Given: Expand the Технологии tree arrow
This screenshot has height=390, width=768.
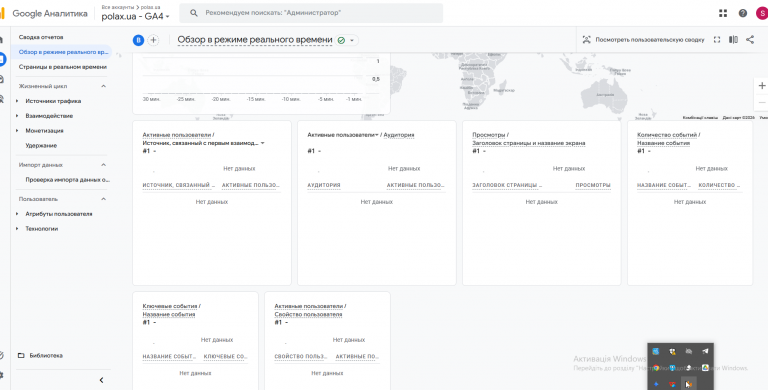Looking at the screenshot, I should 17,229.
